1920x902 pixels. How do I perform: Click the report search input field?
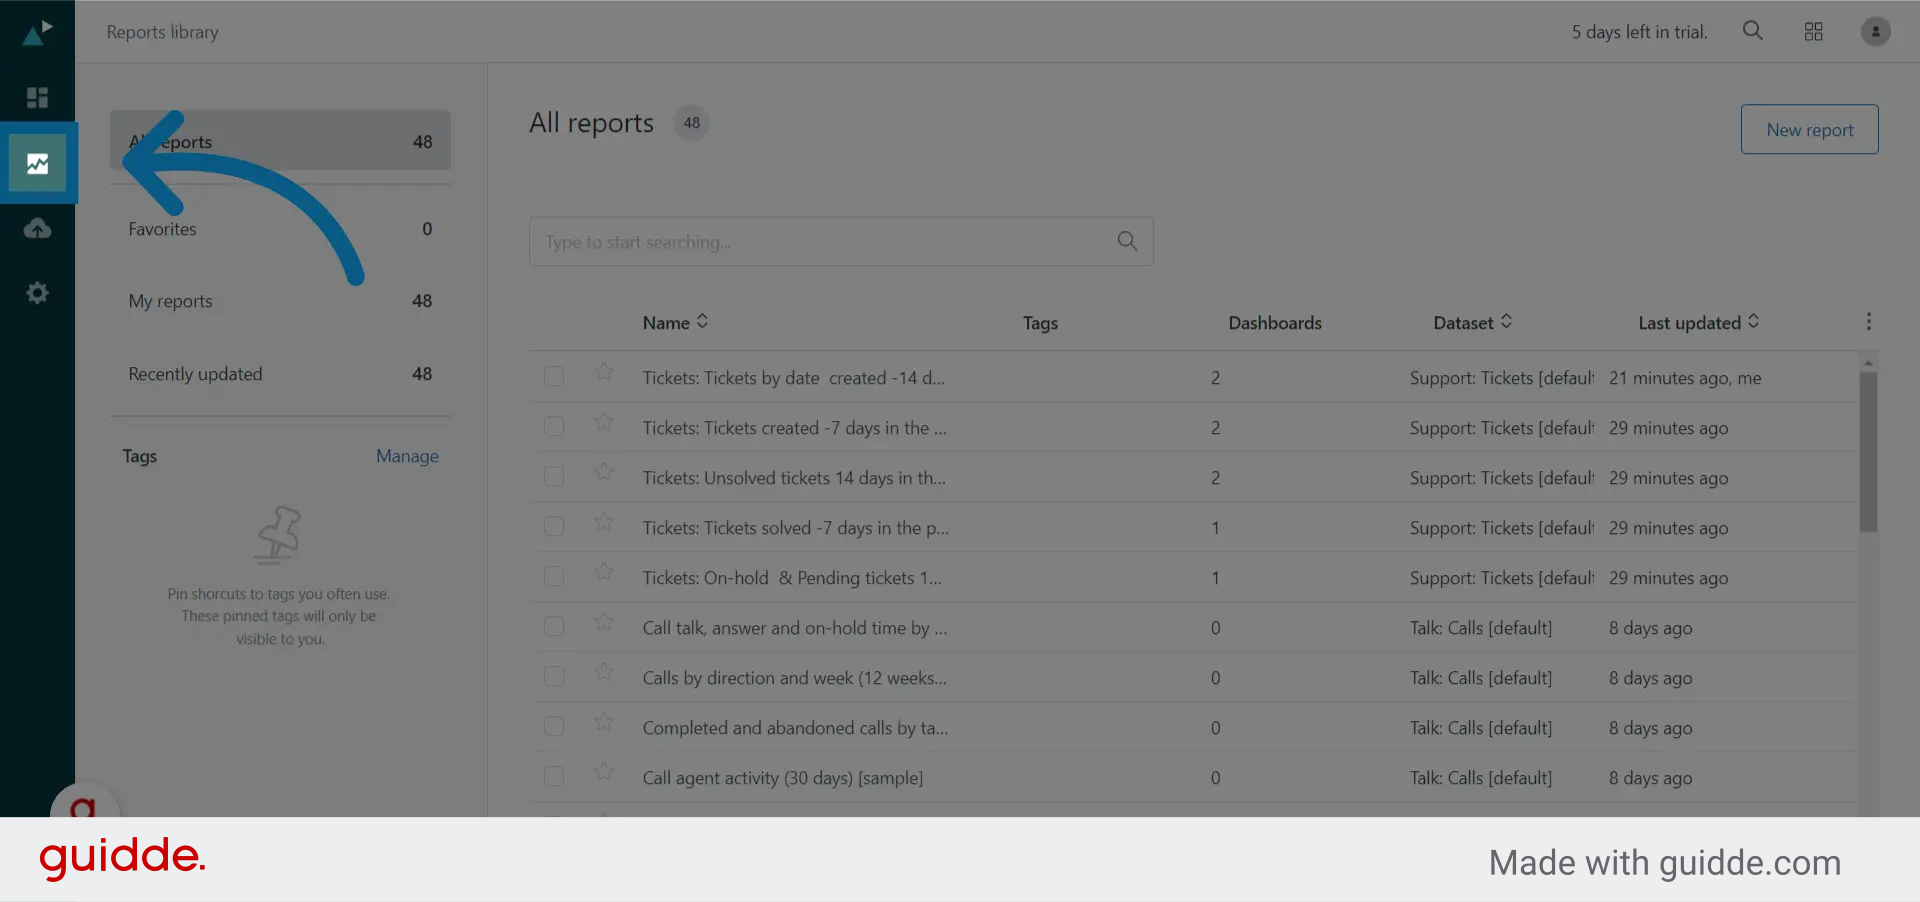840,241
